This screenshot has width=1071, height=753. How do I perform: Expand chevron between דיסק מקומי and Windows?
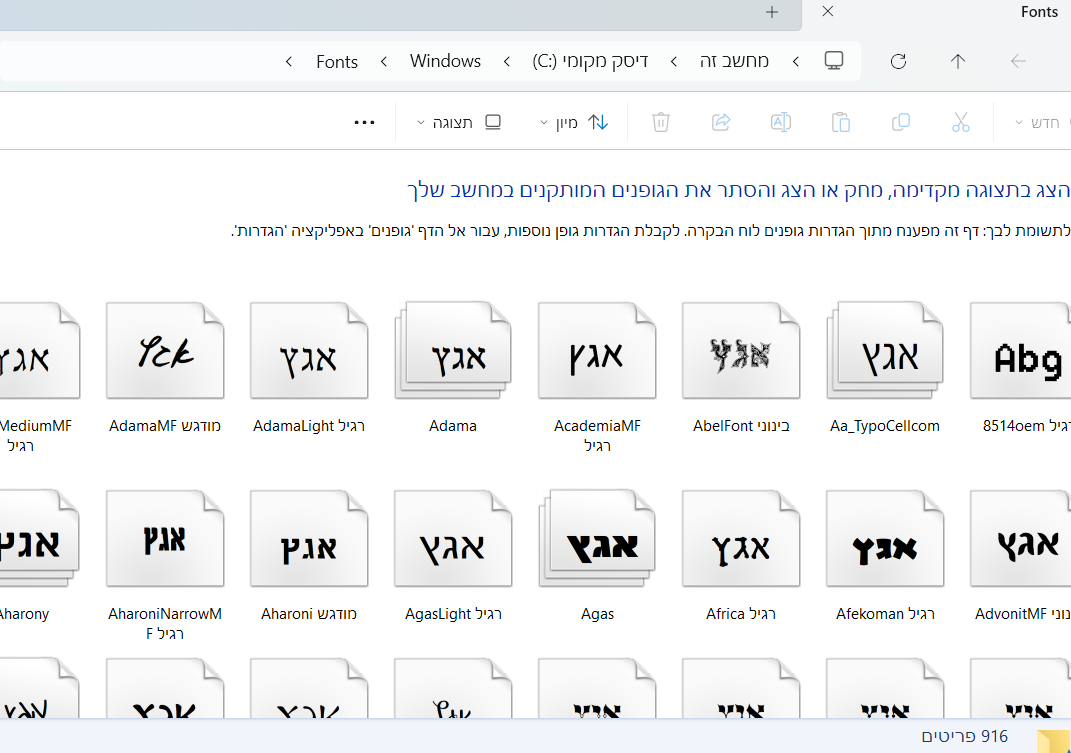point(507,61)
